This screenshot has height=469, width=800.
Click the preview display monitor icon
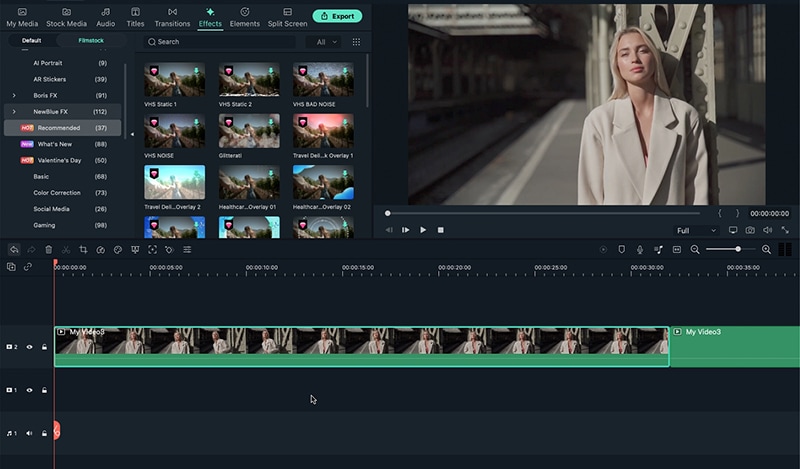[733, 230]
